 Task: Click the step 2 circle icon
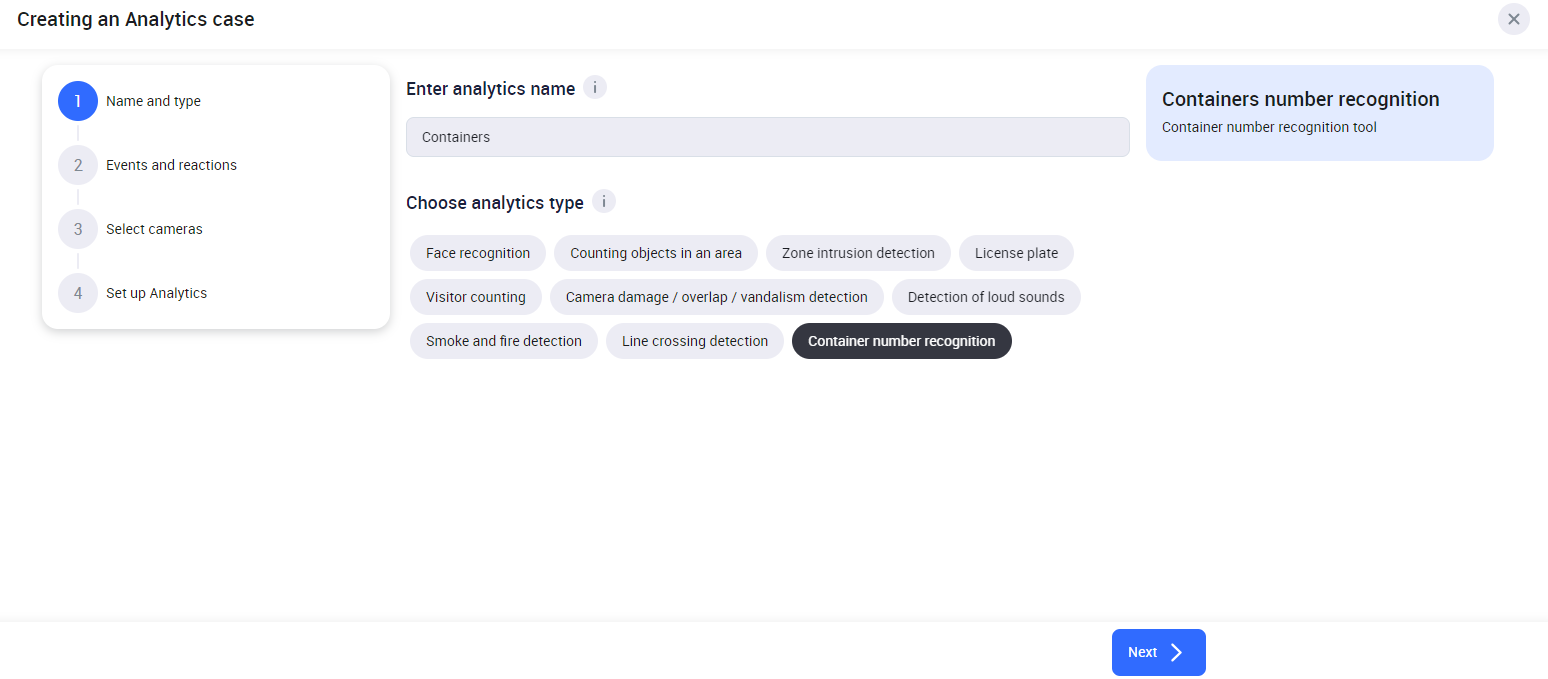click(78, 165)
